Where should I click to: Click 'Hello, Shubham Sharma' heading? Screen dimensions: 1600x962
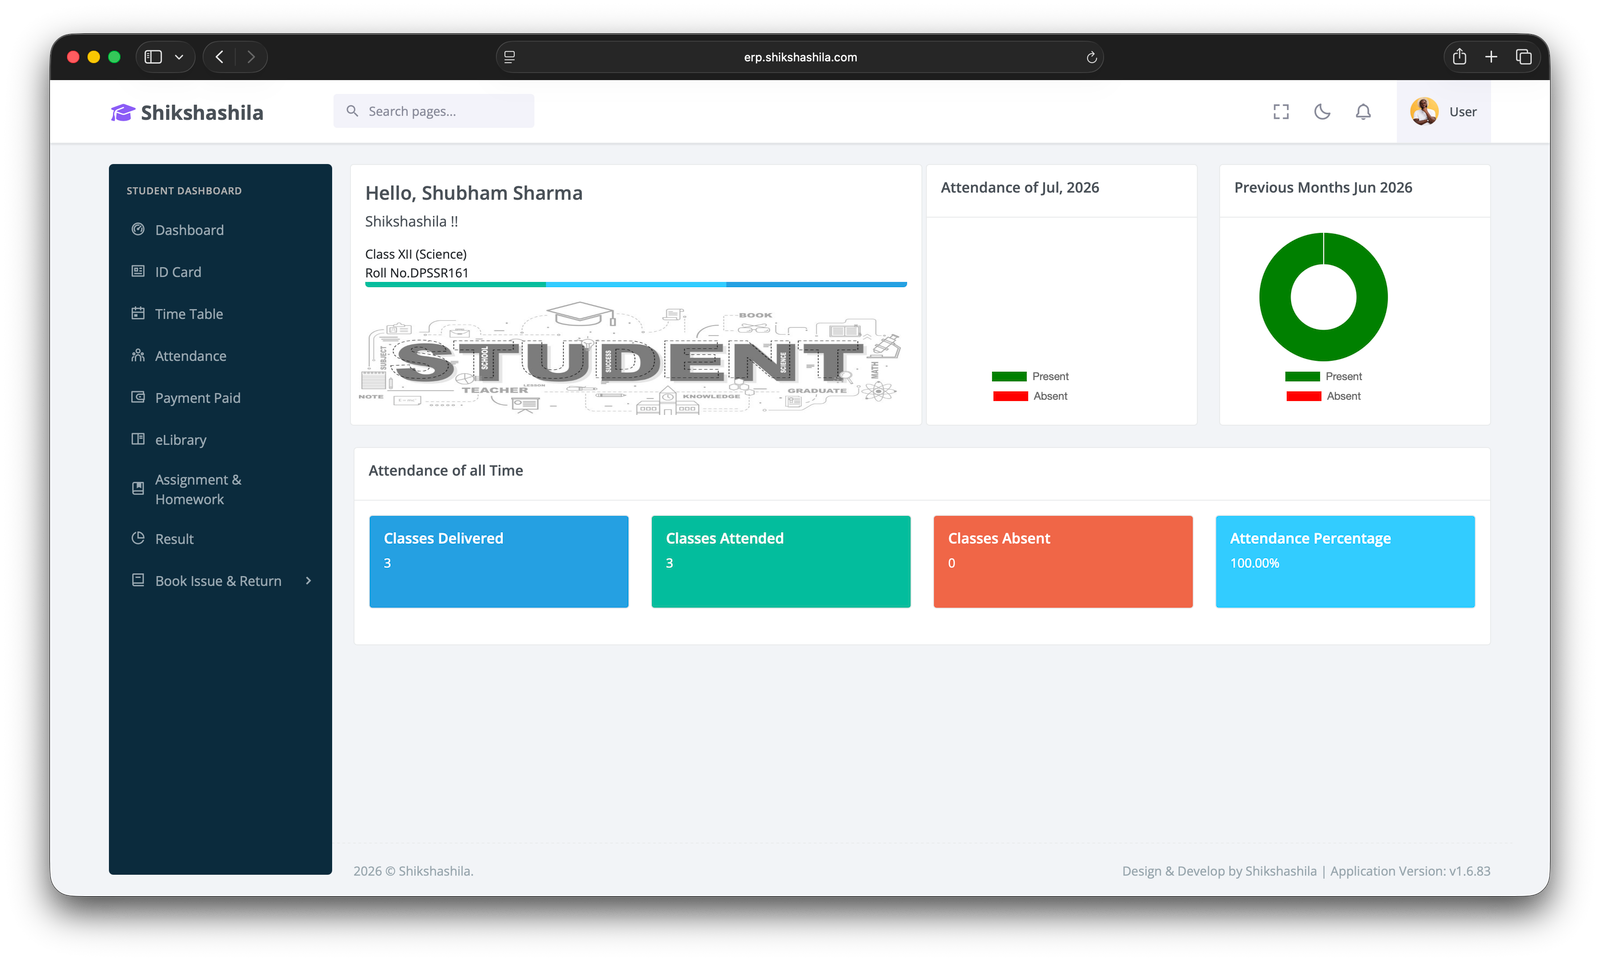click(x=474, y=193)
